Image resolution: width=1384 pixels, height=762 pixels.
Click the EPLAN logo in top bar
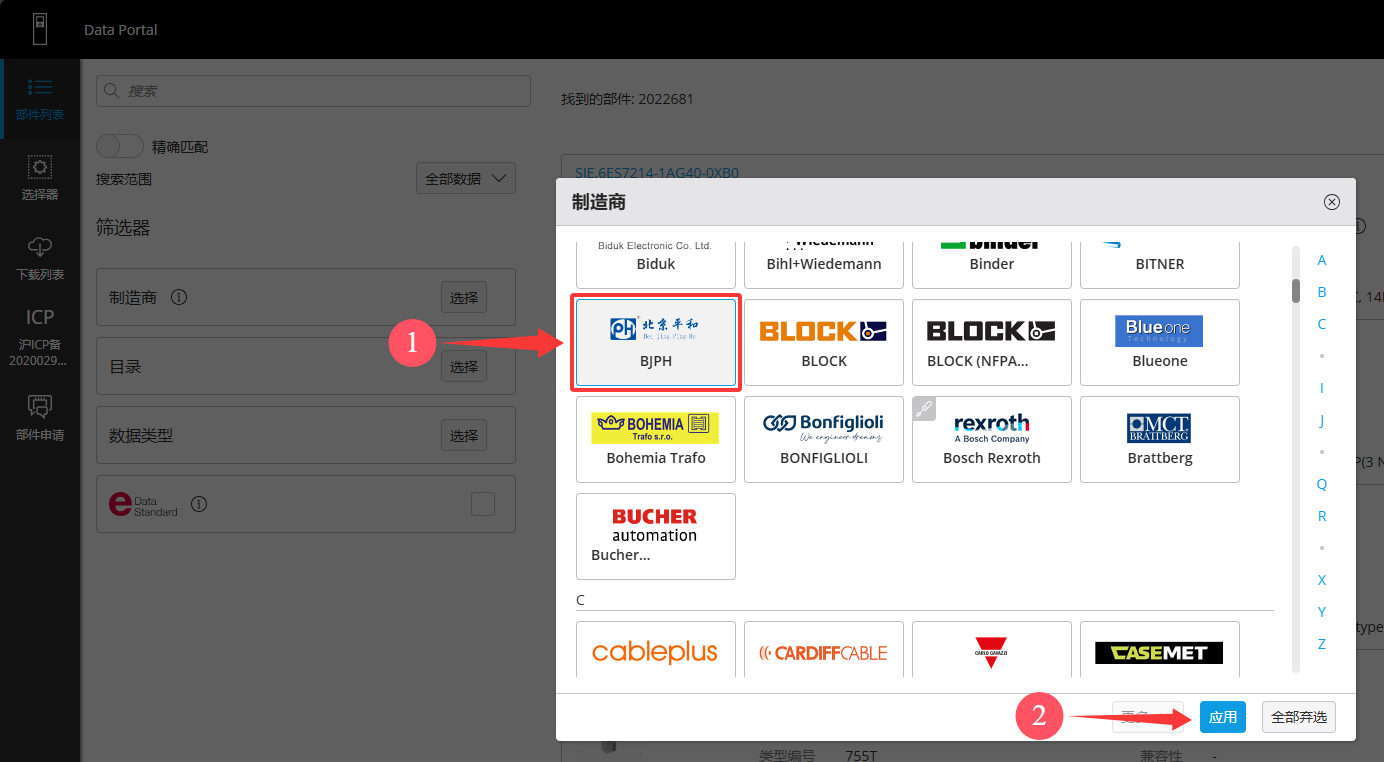pyautogui.click(x=40, y=28)
